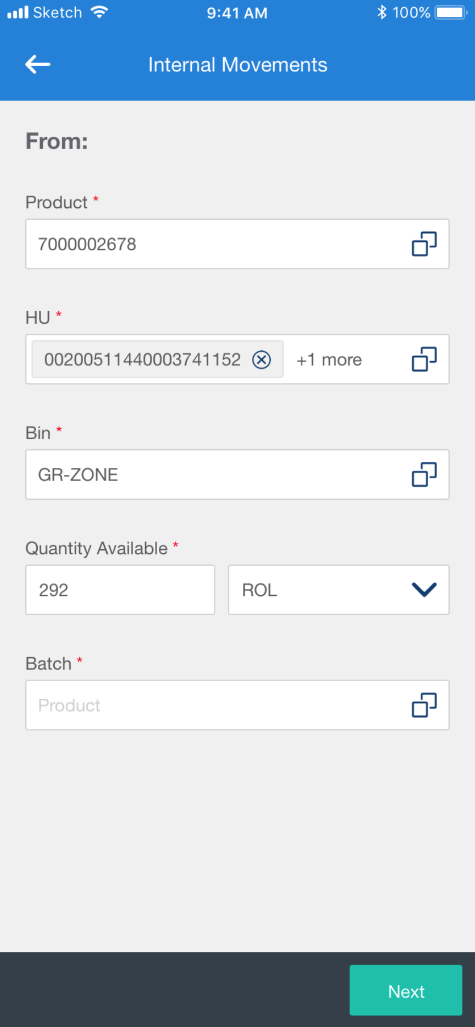Image resolution: width=475 pixels, height=1027 pixels.
Task: Tap the cellular signal bars icon
Action: point(18,12)
